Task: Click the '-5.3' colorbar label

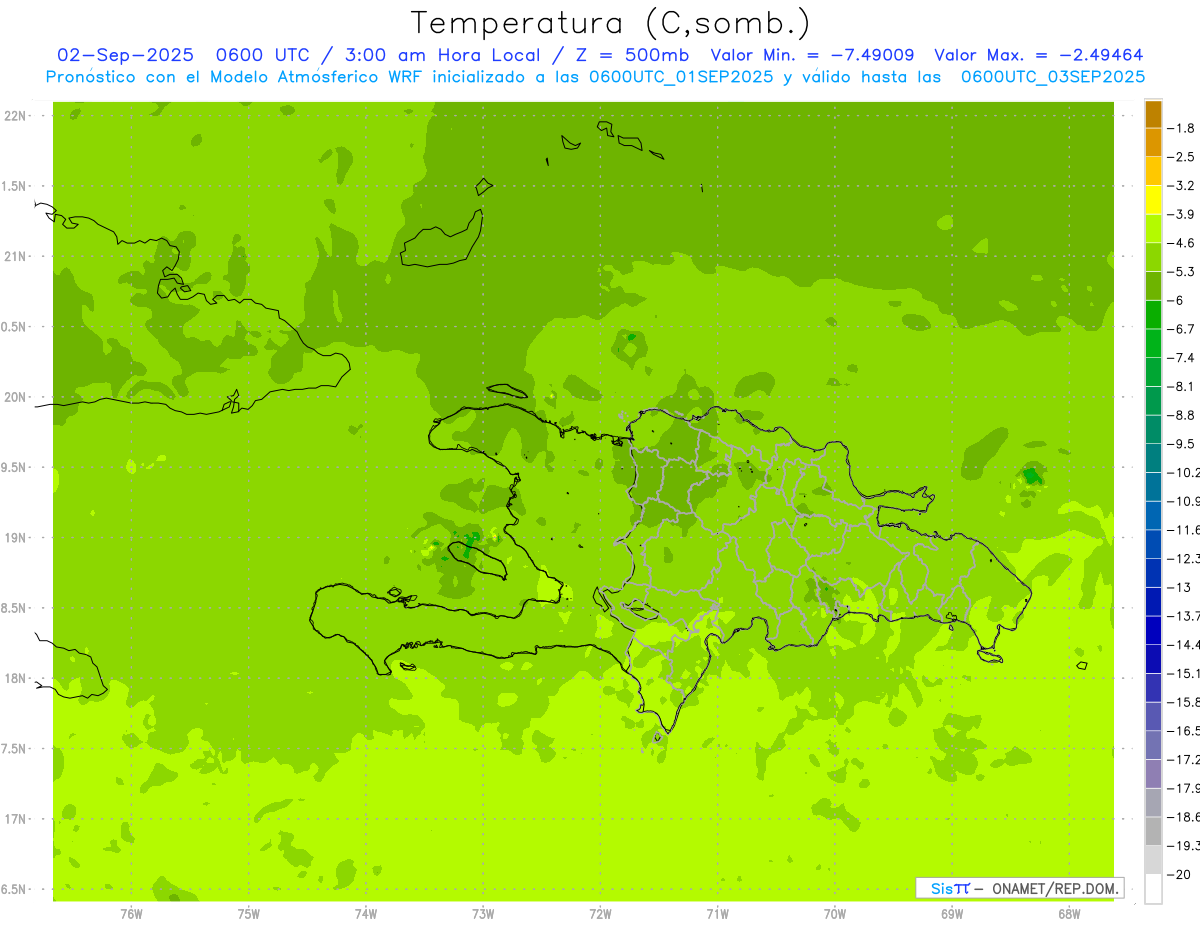Action: click(x=1181, y=272)
